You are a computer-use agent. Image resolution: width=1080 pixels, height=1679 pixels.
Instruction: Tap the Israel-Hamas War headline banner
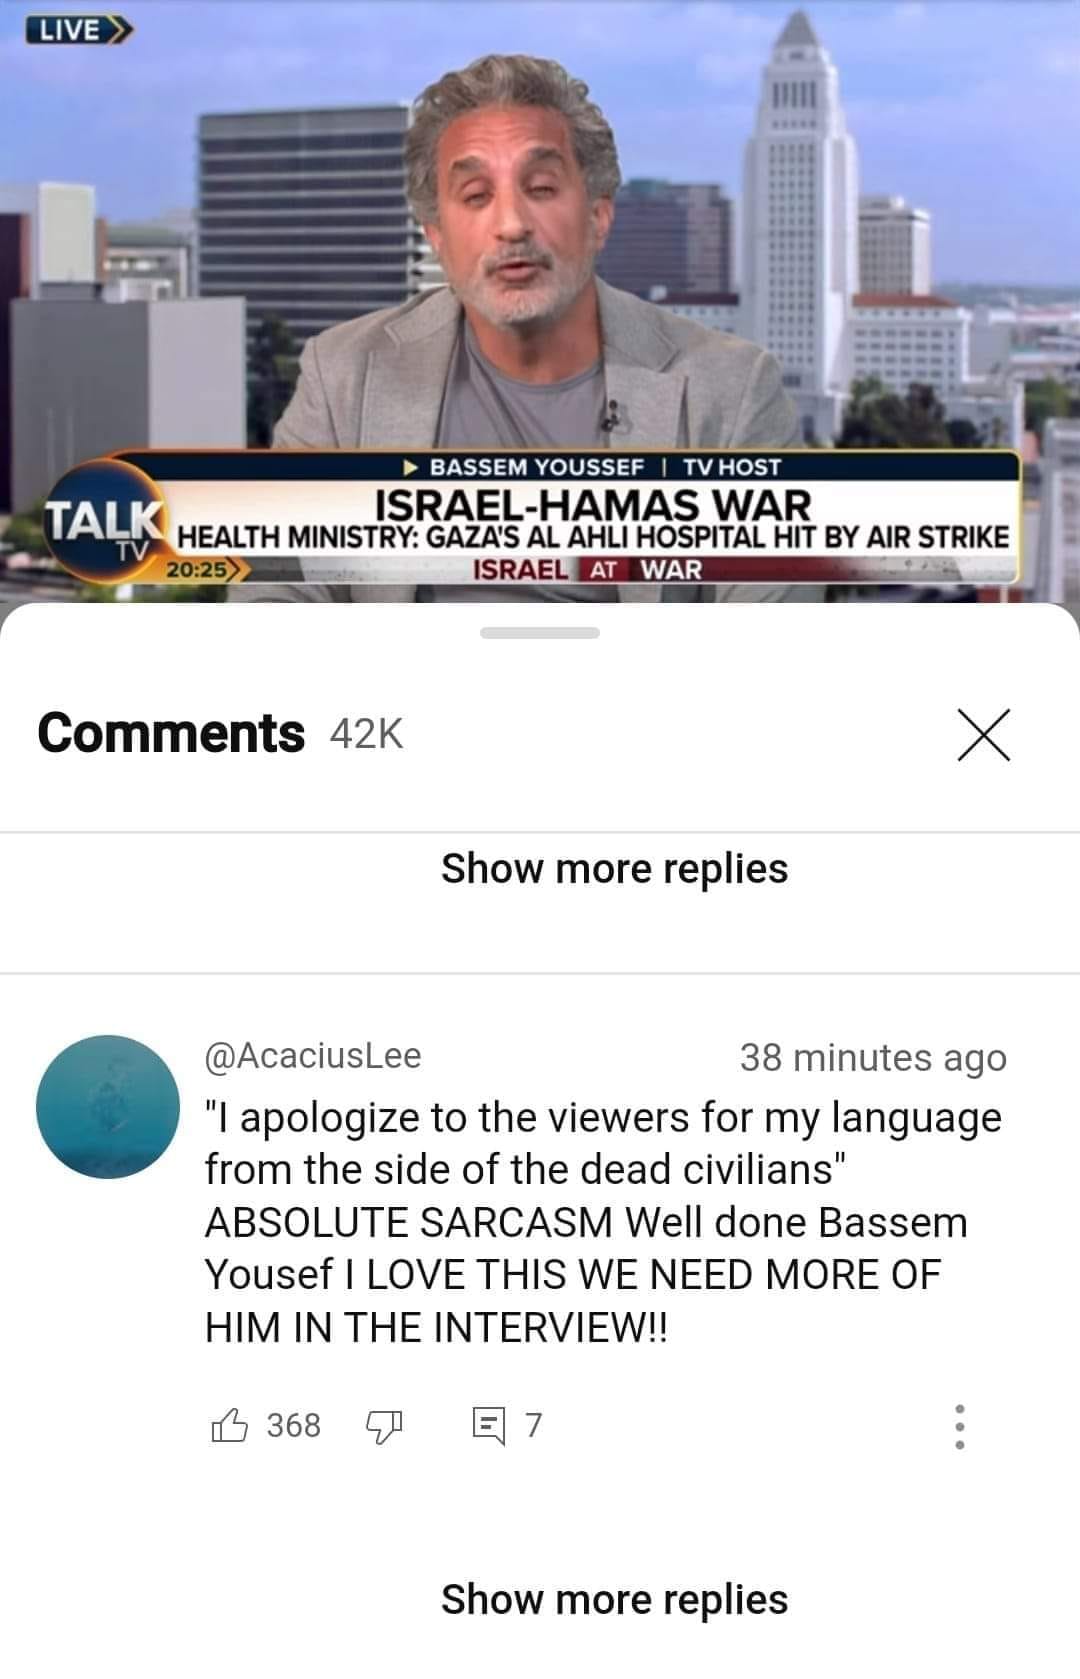pos(592,503)
